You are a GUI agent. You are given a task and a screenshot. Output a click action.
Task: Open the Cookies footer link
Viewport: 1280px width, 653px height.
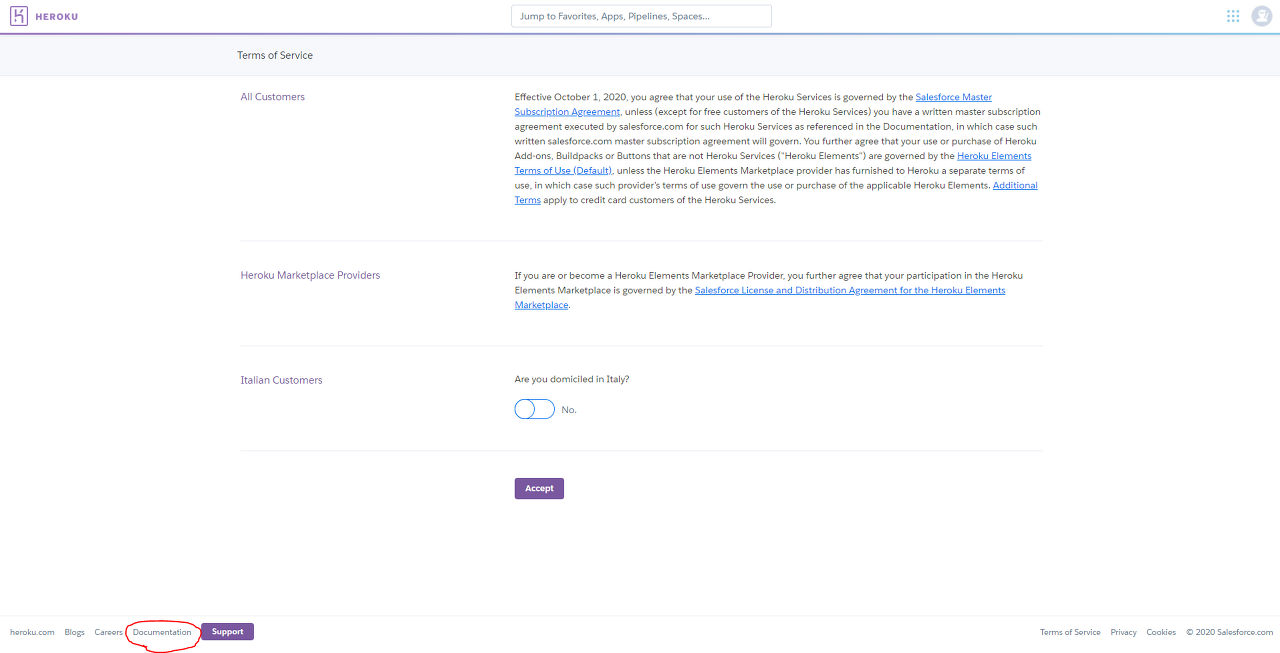1161,632
